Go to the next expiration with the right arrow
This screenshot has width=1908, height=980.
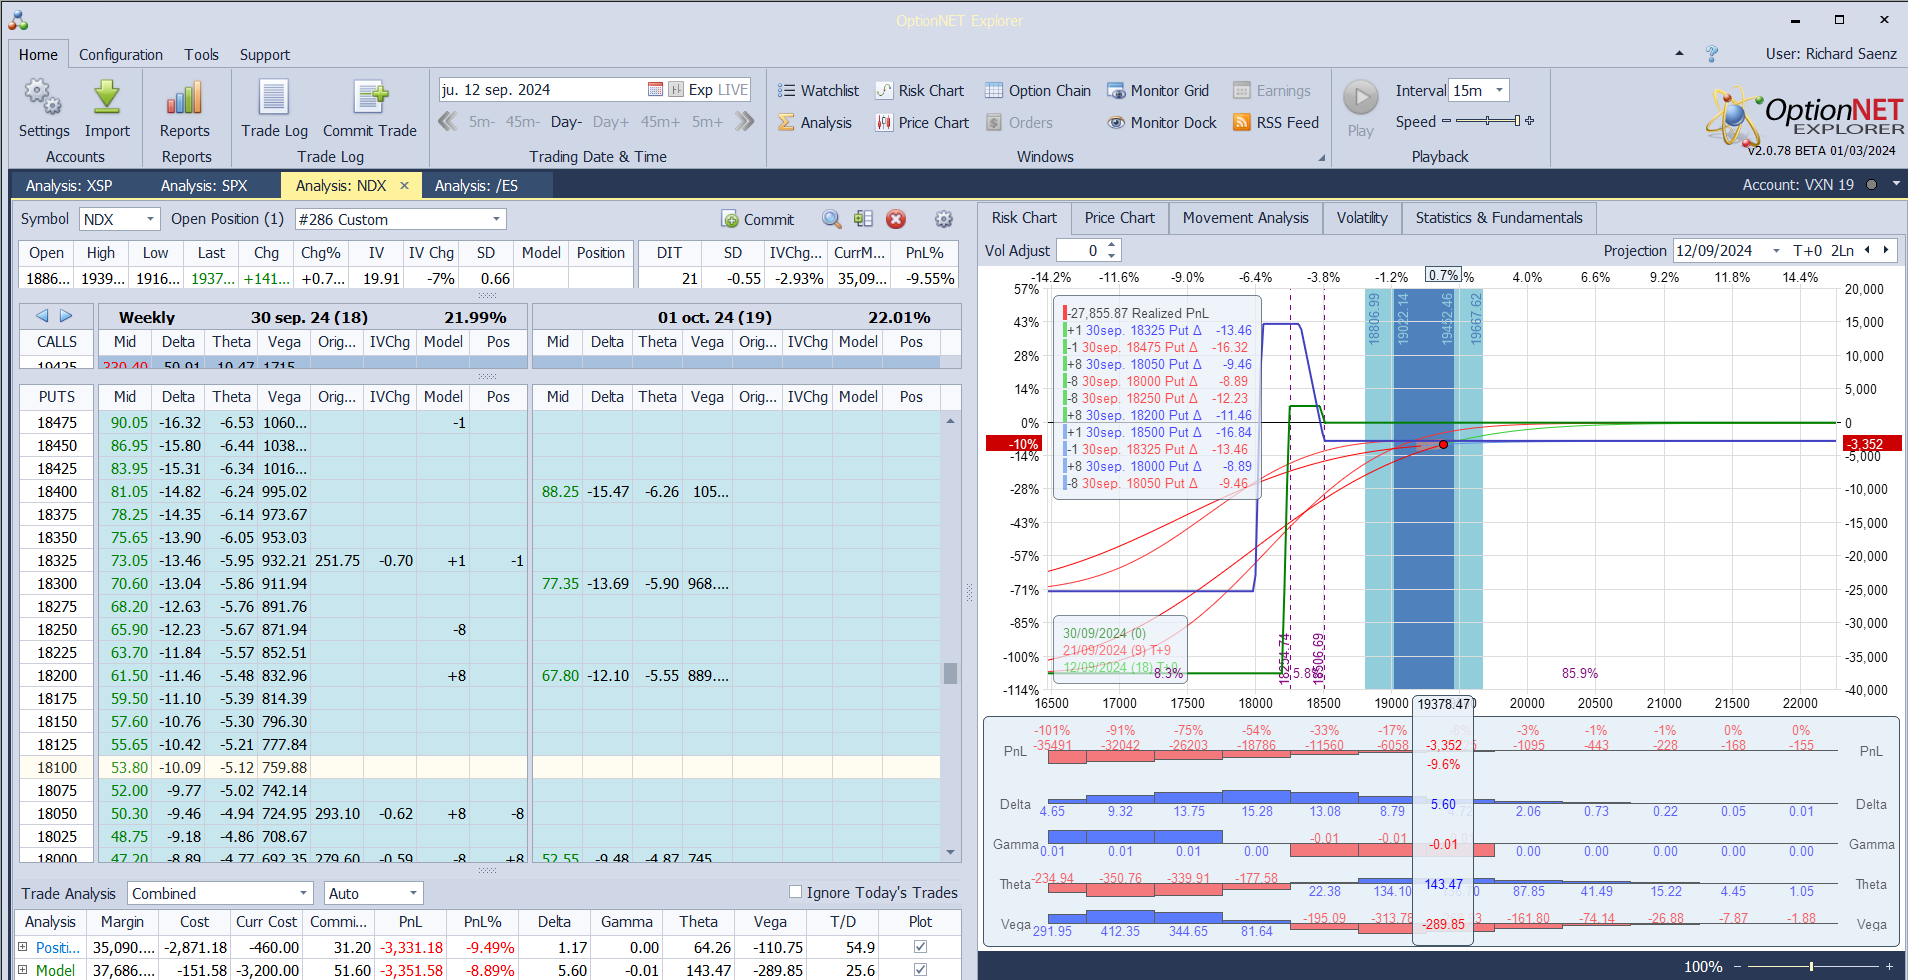[66, 316]
